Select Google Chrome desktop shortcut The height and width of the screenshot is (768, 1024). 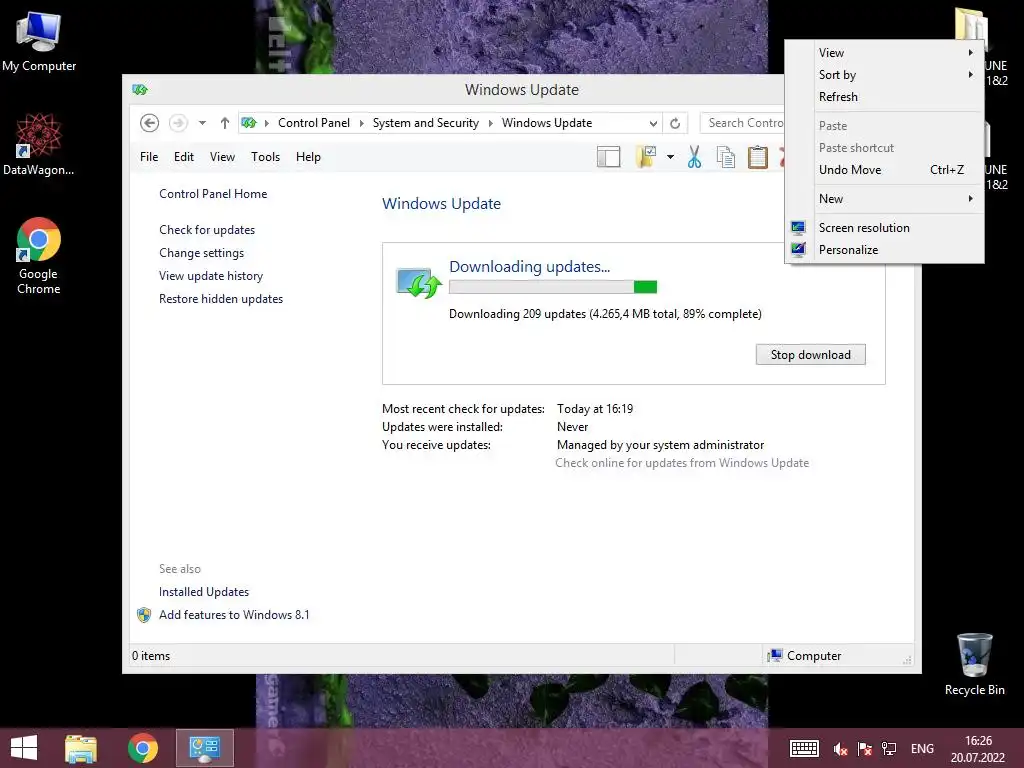coord(39,256)
